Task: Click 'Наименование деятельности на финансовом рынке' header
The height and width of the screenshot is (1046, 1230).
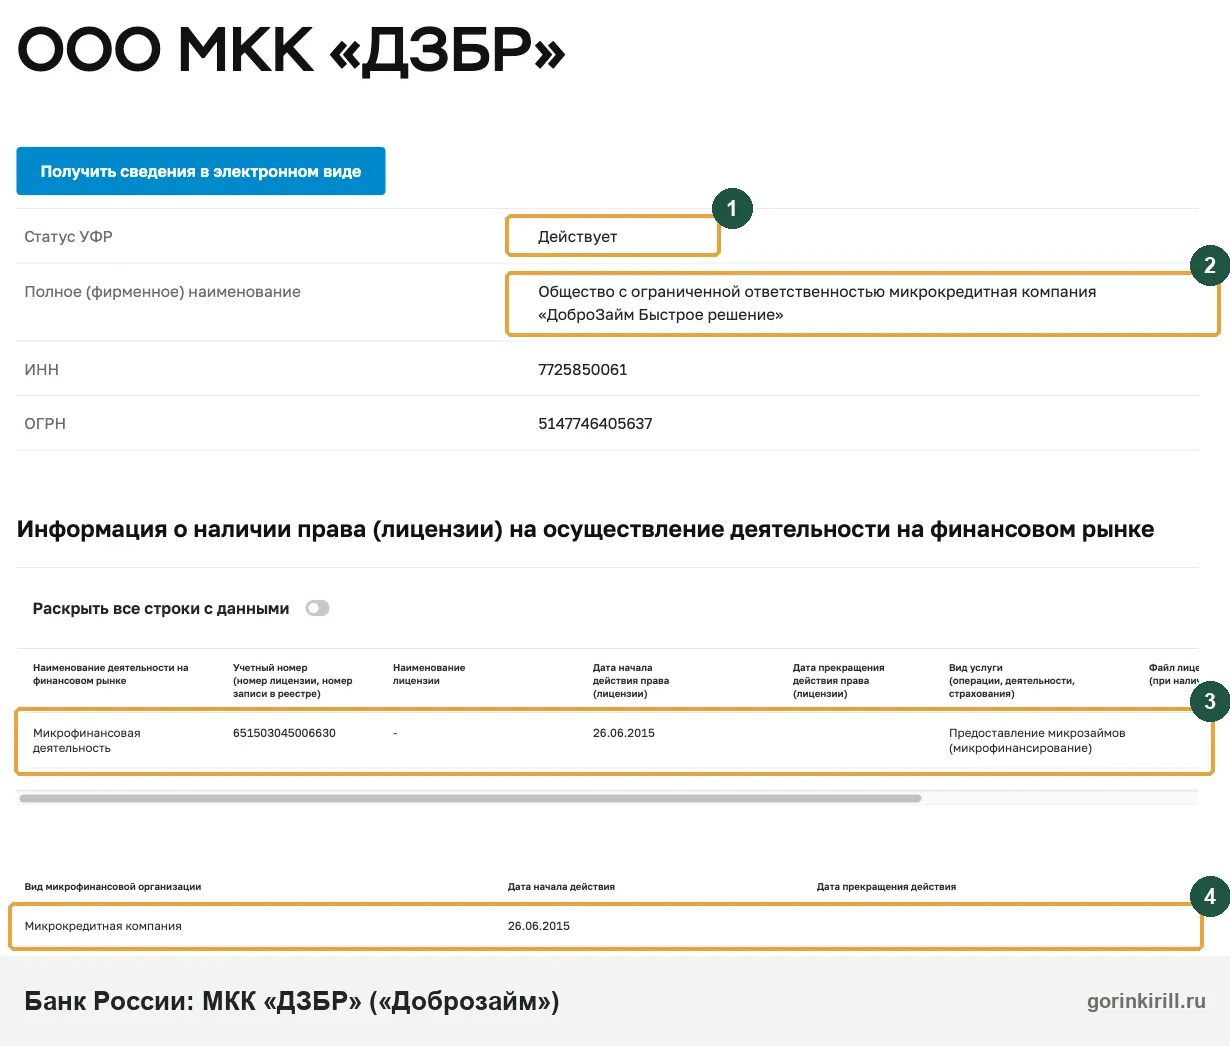Action: pyautogui.click(x=111, y=674)
